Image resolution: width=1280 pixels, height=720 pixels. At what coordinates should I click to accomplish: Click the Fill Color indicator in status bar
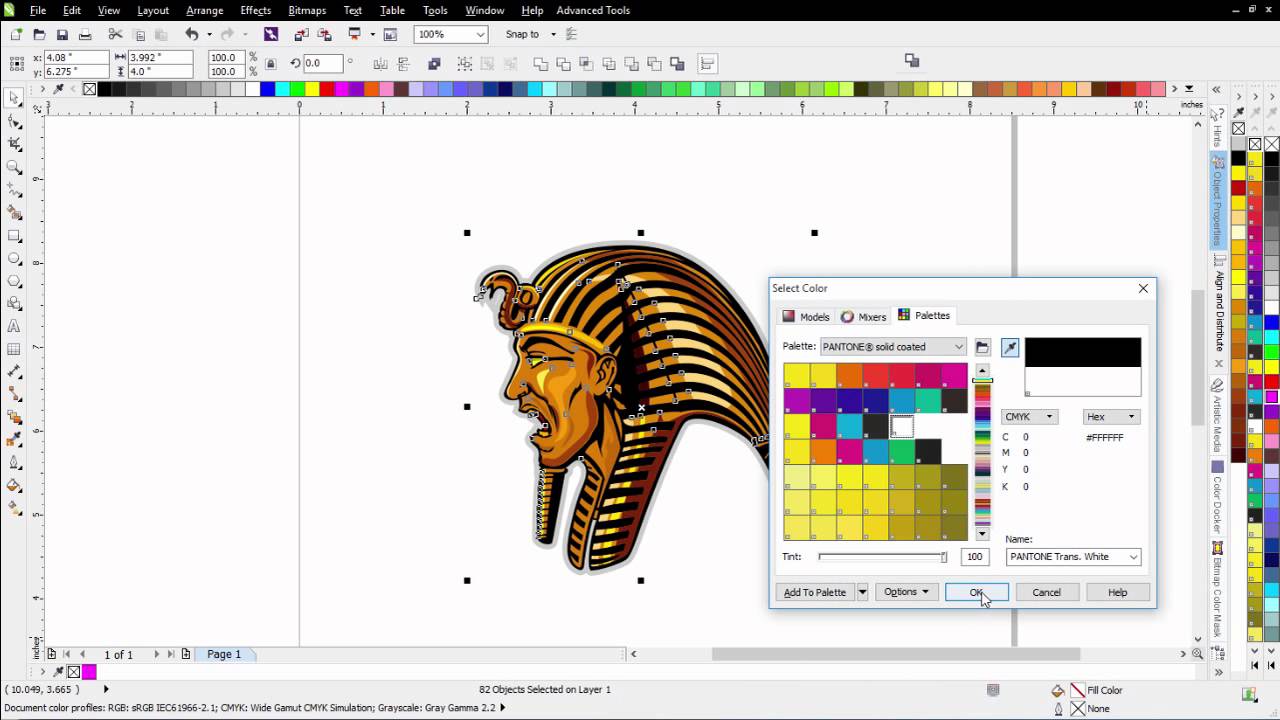pyautogui.click(x=1077, y=690)
